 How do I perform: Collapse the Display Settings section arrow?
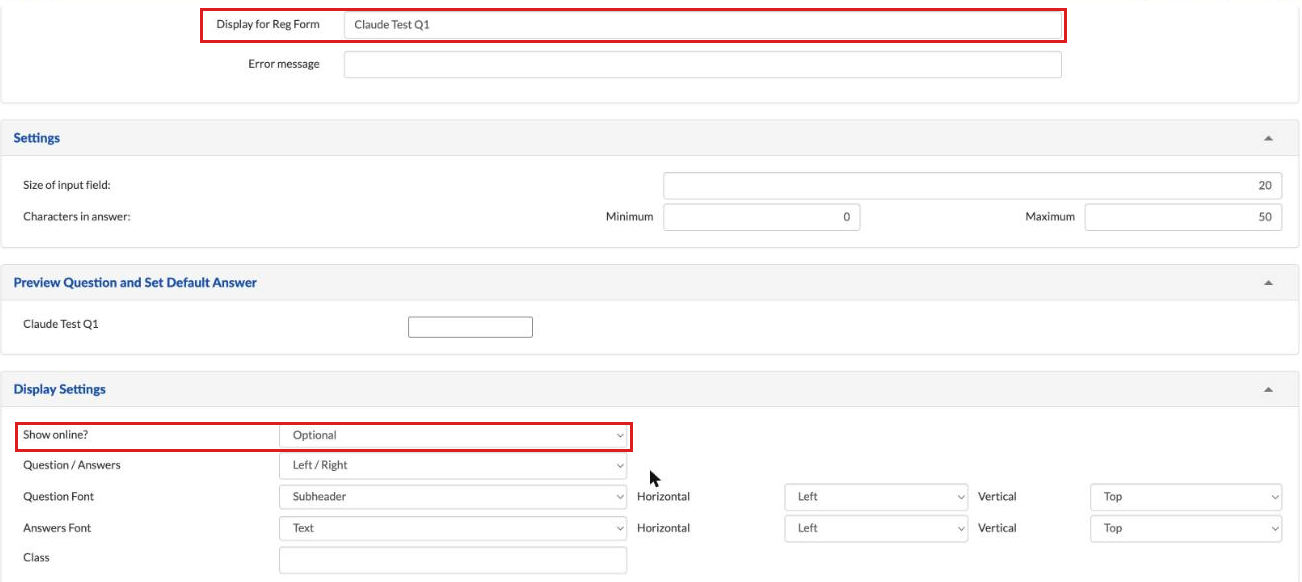tap(1268, 390)
